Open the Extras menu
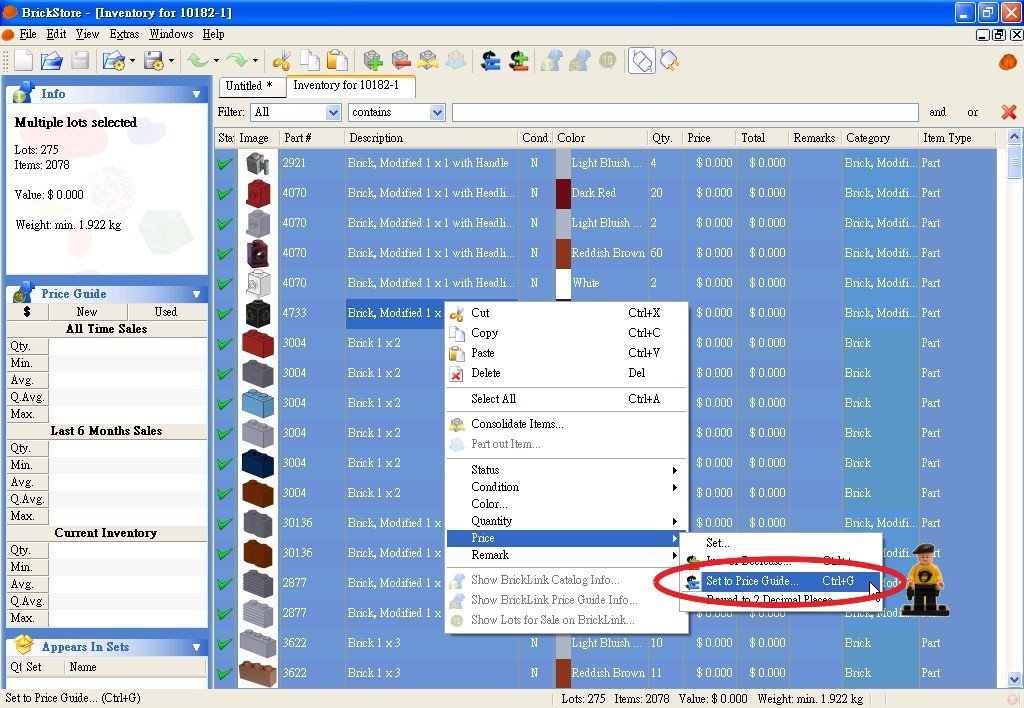1024x708 pixels. click(x=124, y=34)
